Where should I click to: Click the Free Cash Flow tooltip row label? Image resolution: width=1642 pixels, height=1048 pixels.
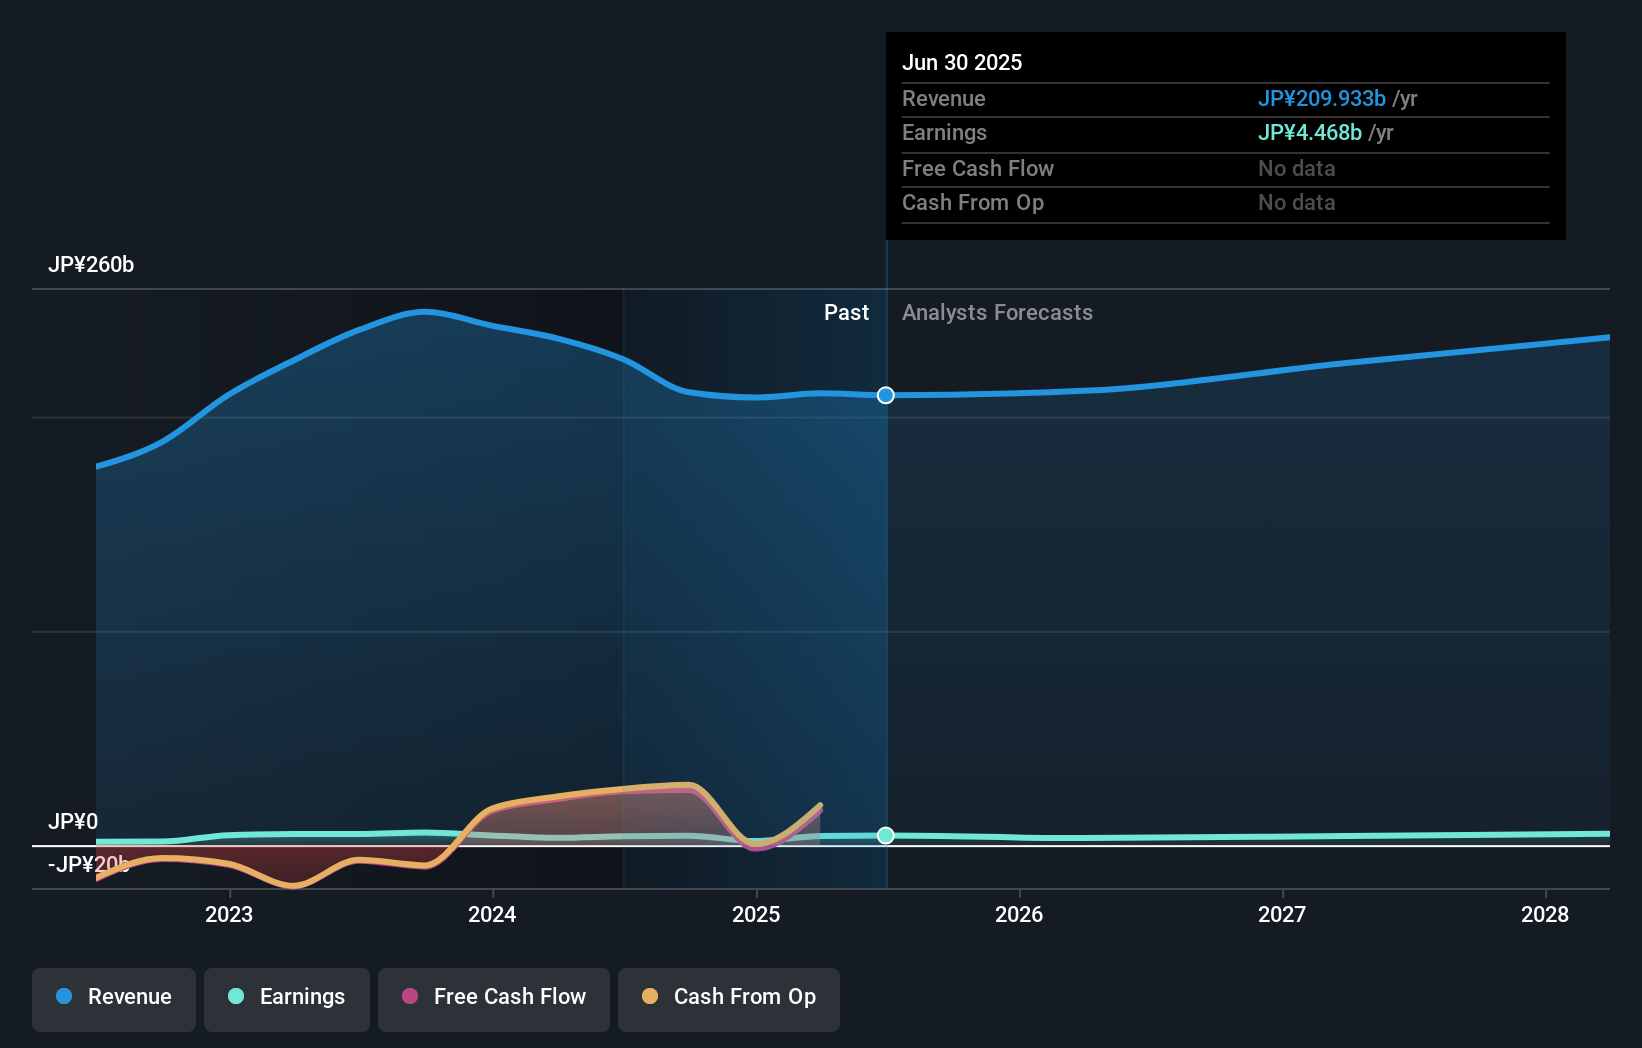click(x=978, y=169)
